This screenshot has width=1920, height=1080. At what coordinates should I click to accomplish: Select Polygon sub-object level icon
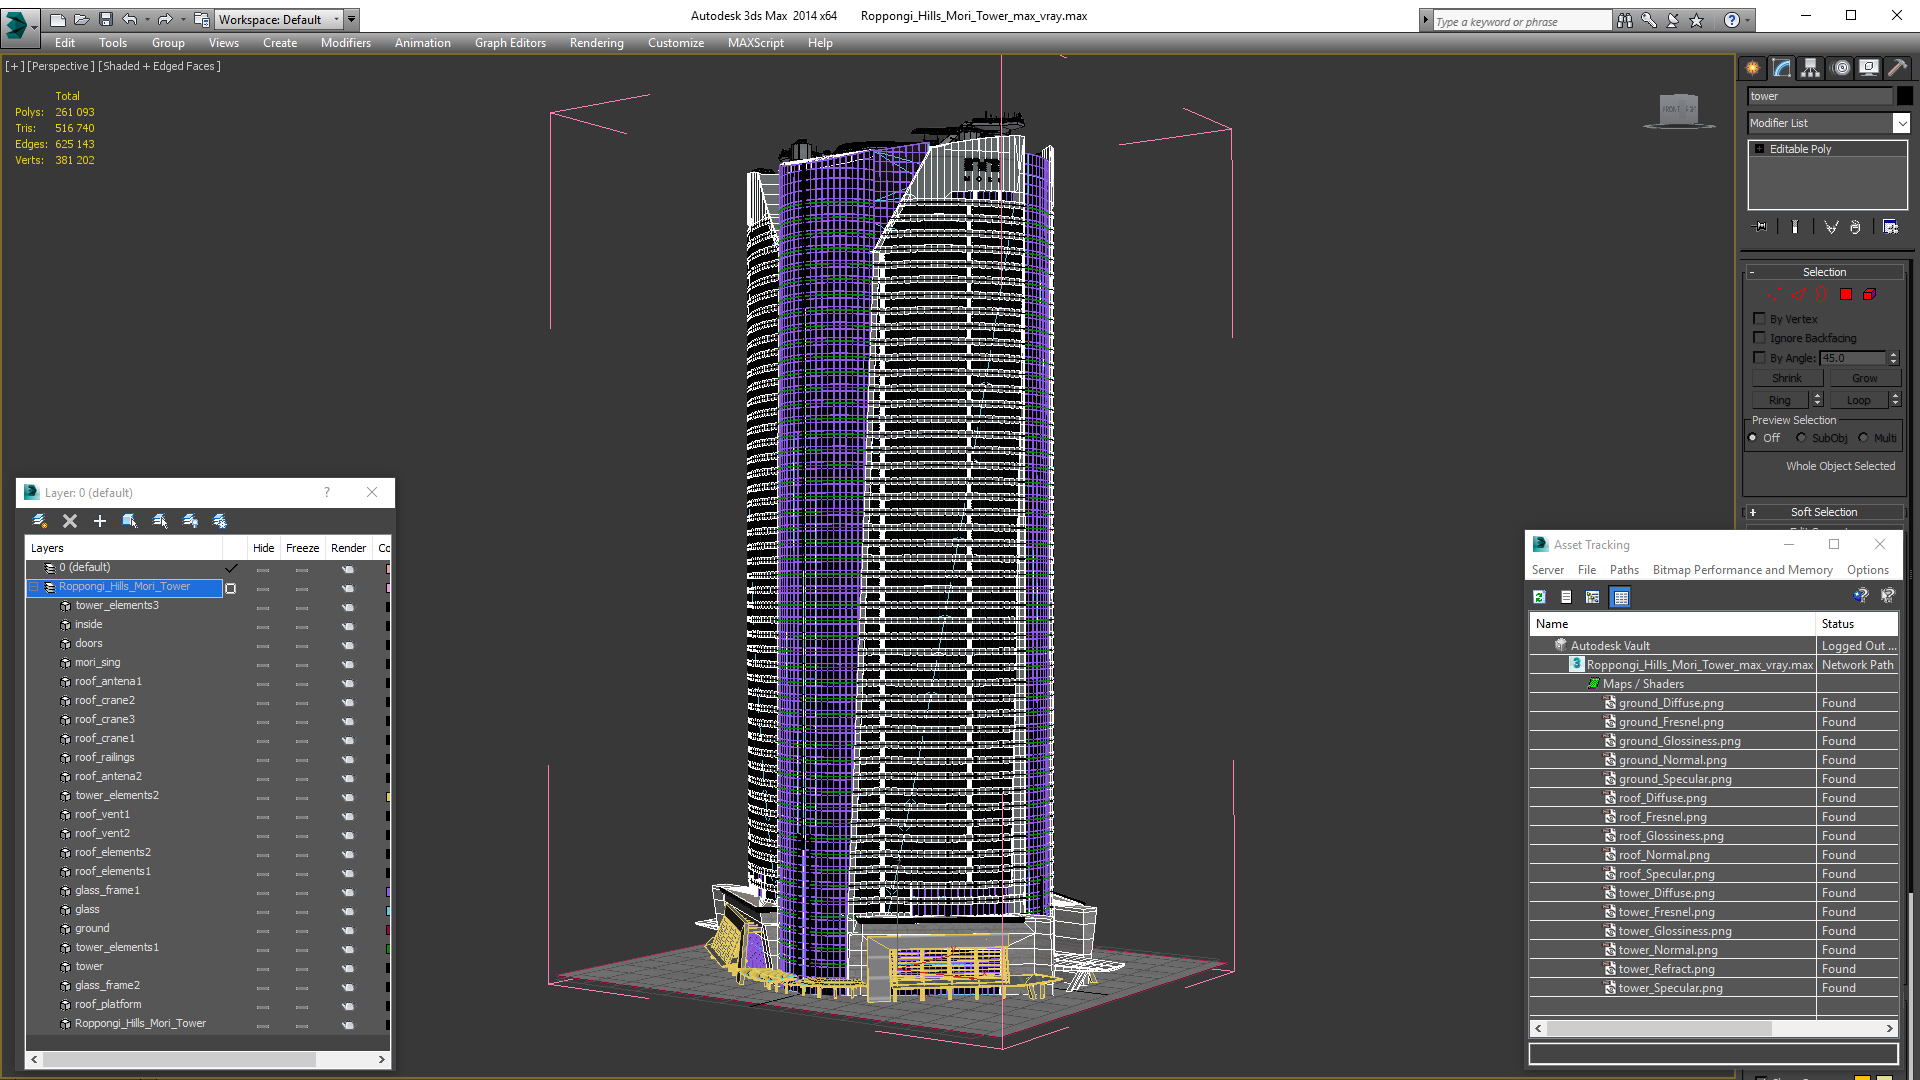[x=1846, y=294]
